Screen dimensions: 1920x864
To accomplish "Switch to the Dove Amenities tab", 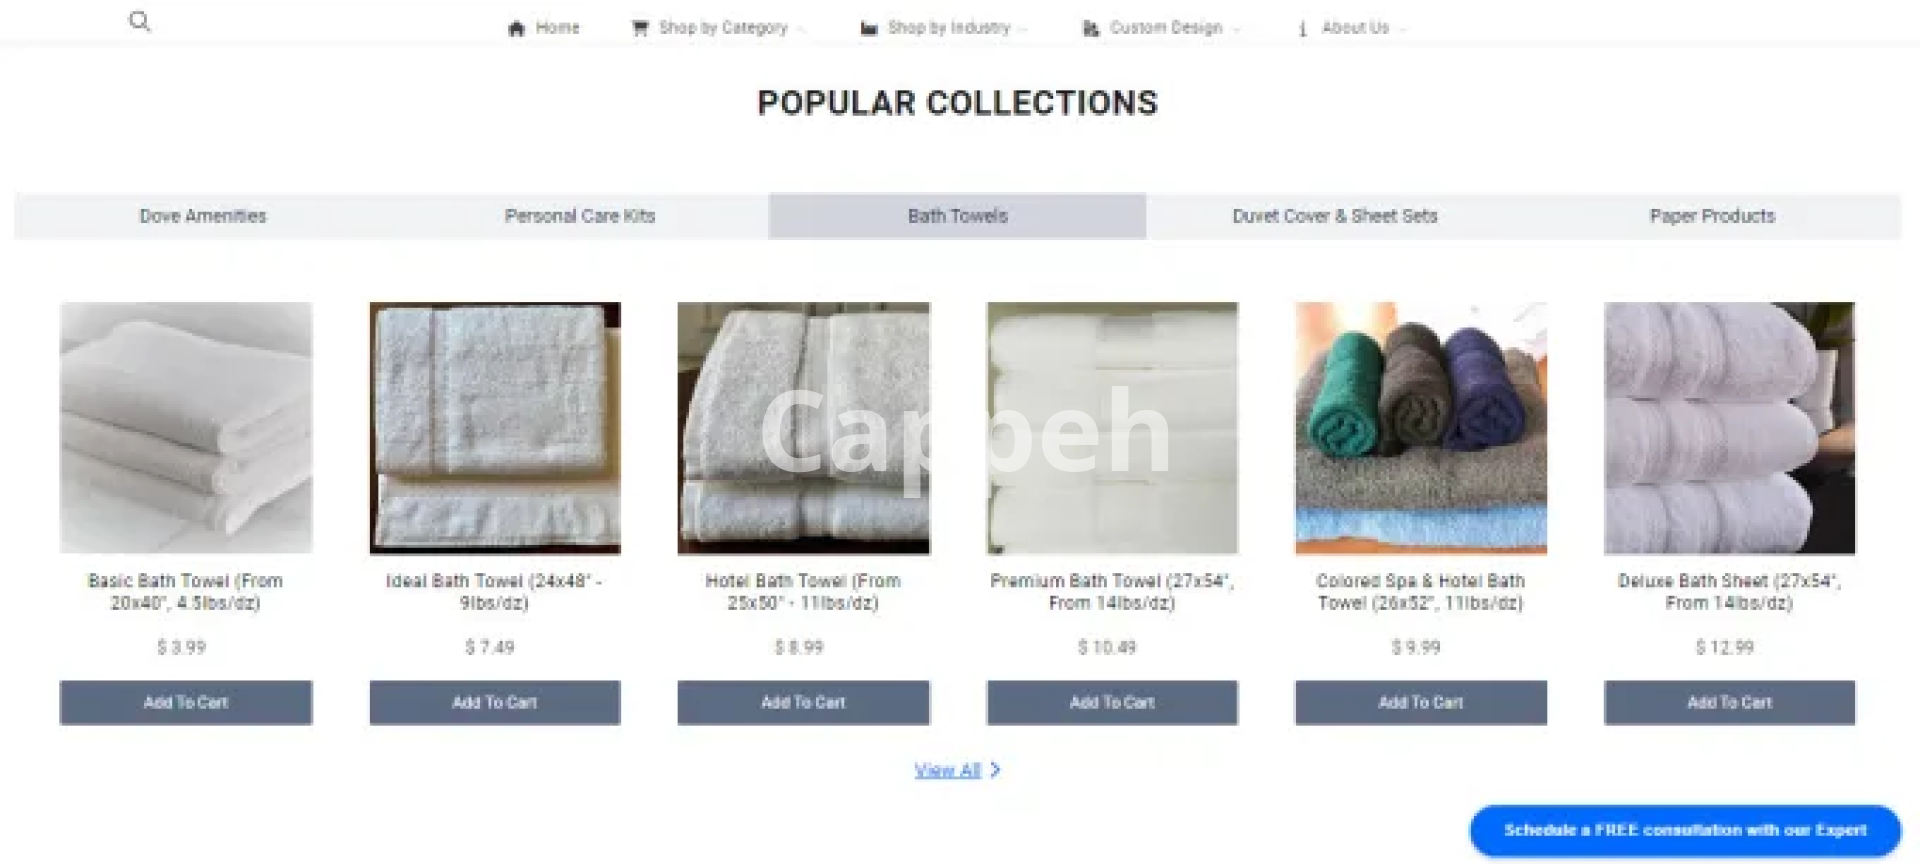I will 203,216.
